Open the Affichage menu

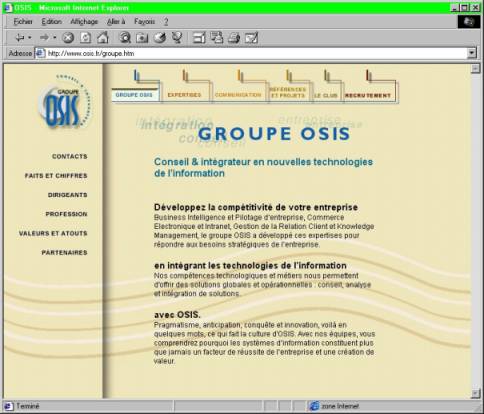84,22
